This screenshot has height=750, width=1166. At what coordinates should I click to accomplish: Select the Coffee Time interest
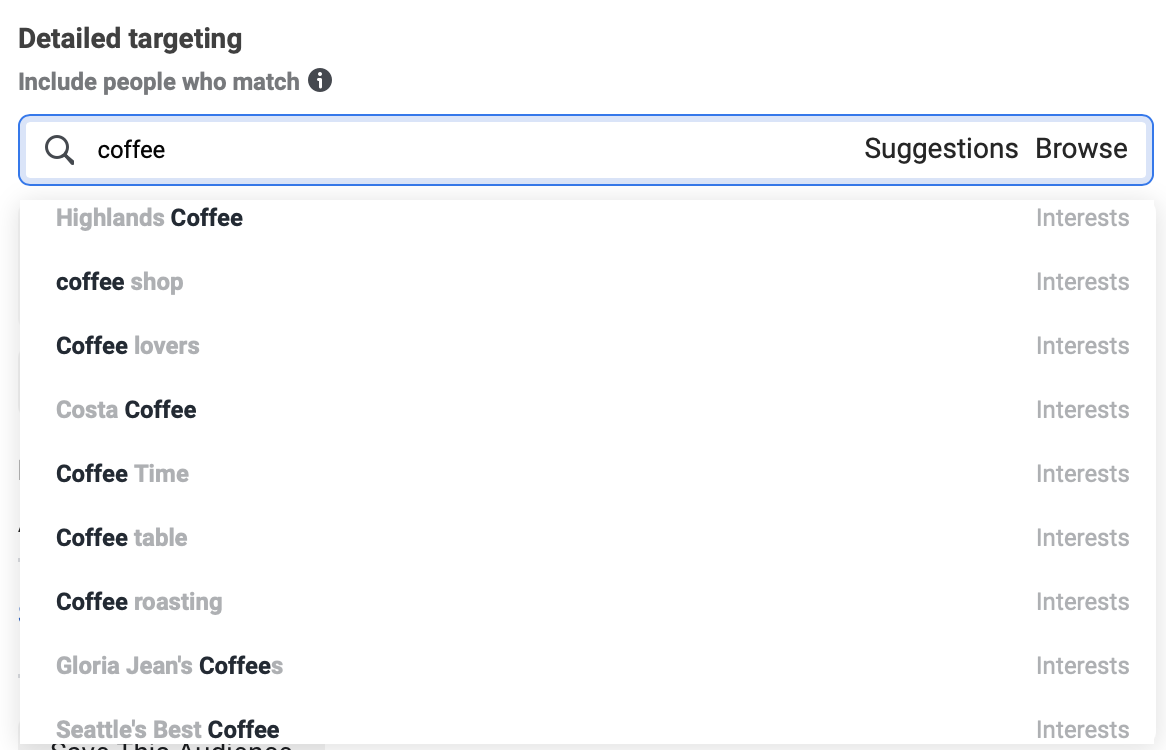tap(123, 474)
